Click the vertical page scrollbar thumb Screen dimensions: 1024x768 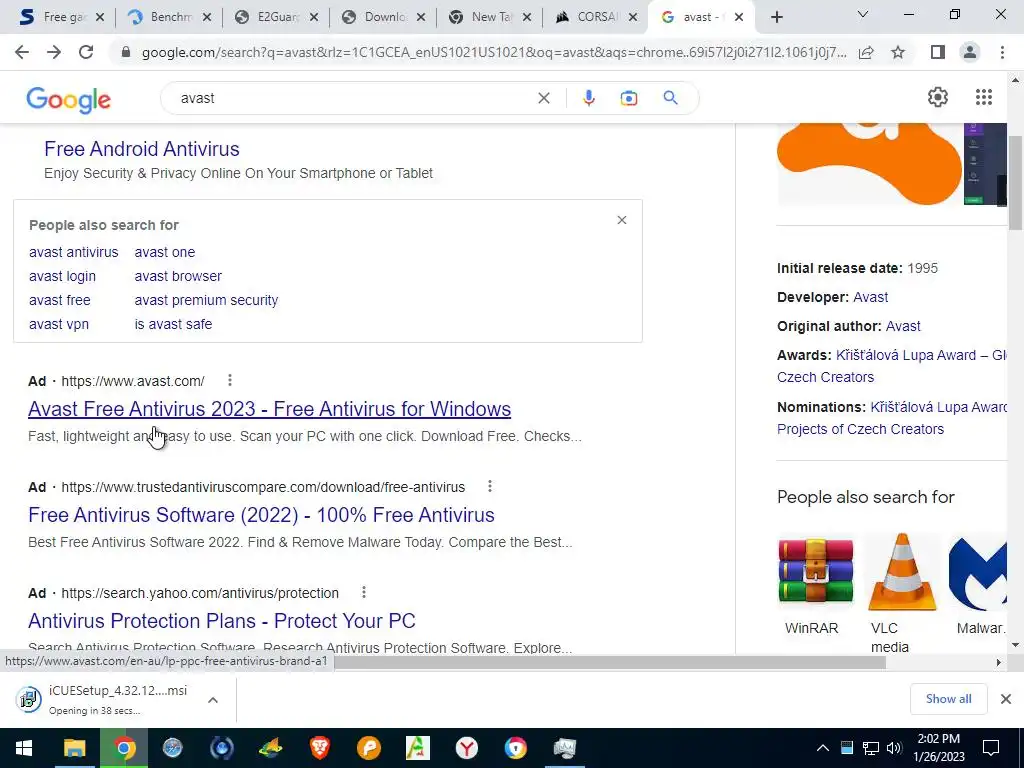[x=1015, y=183]
